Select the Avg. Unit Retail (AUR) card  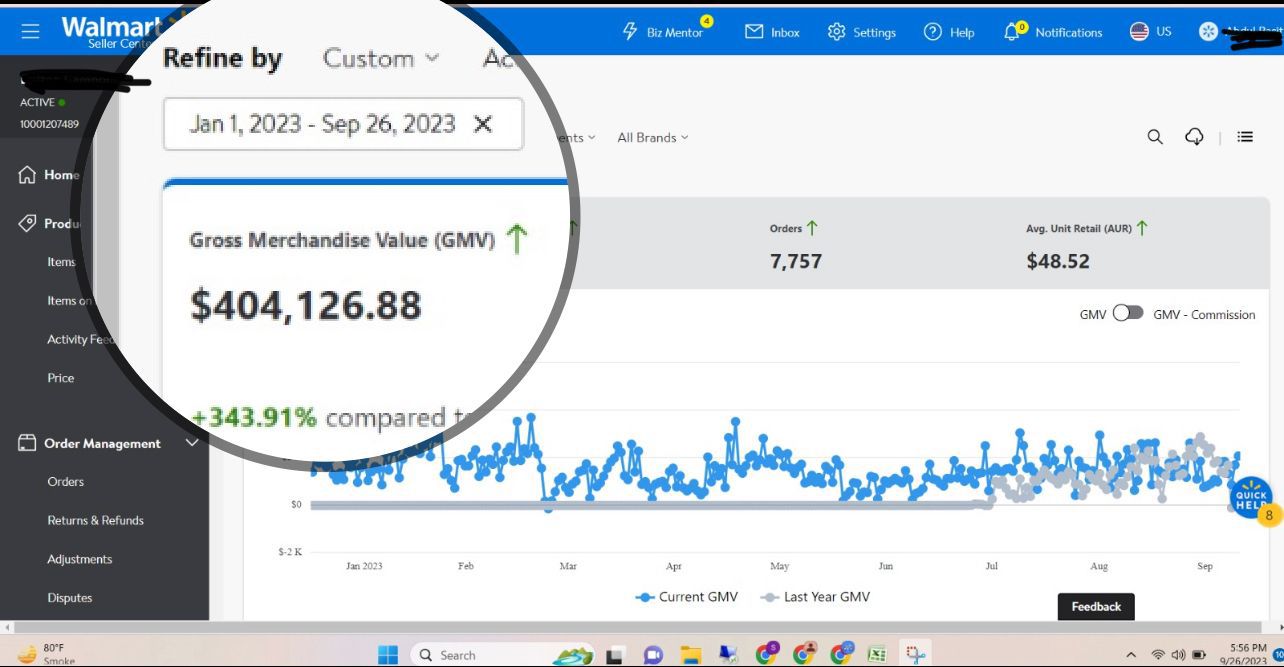[1087, 246]
